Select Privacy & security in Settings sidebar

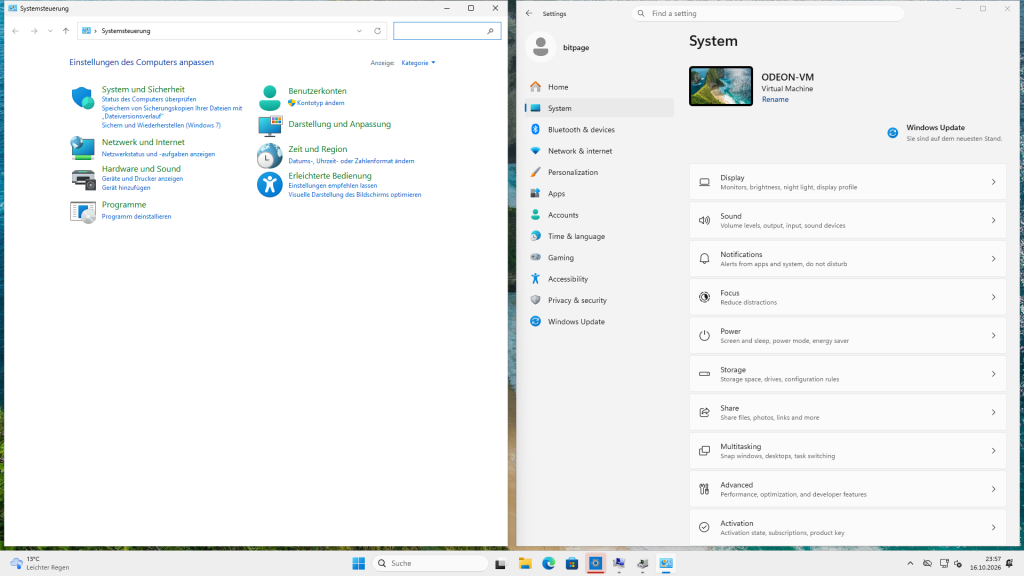(x=599, y=300)
